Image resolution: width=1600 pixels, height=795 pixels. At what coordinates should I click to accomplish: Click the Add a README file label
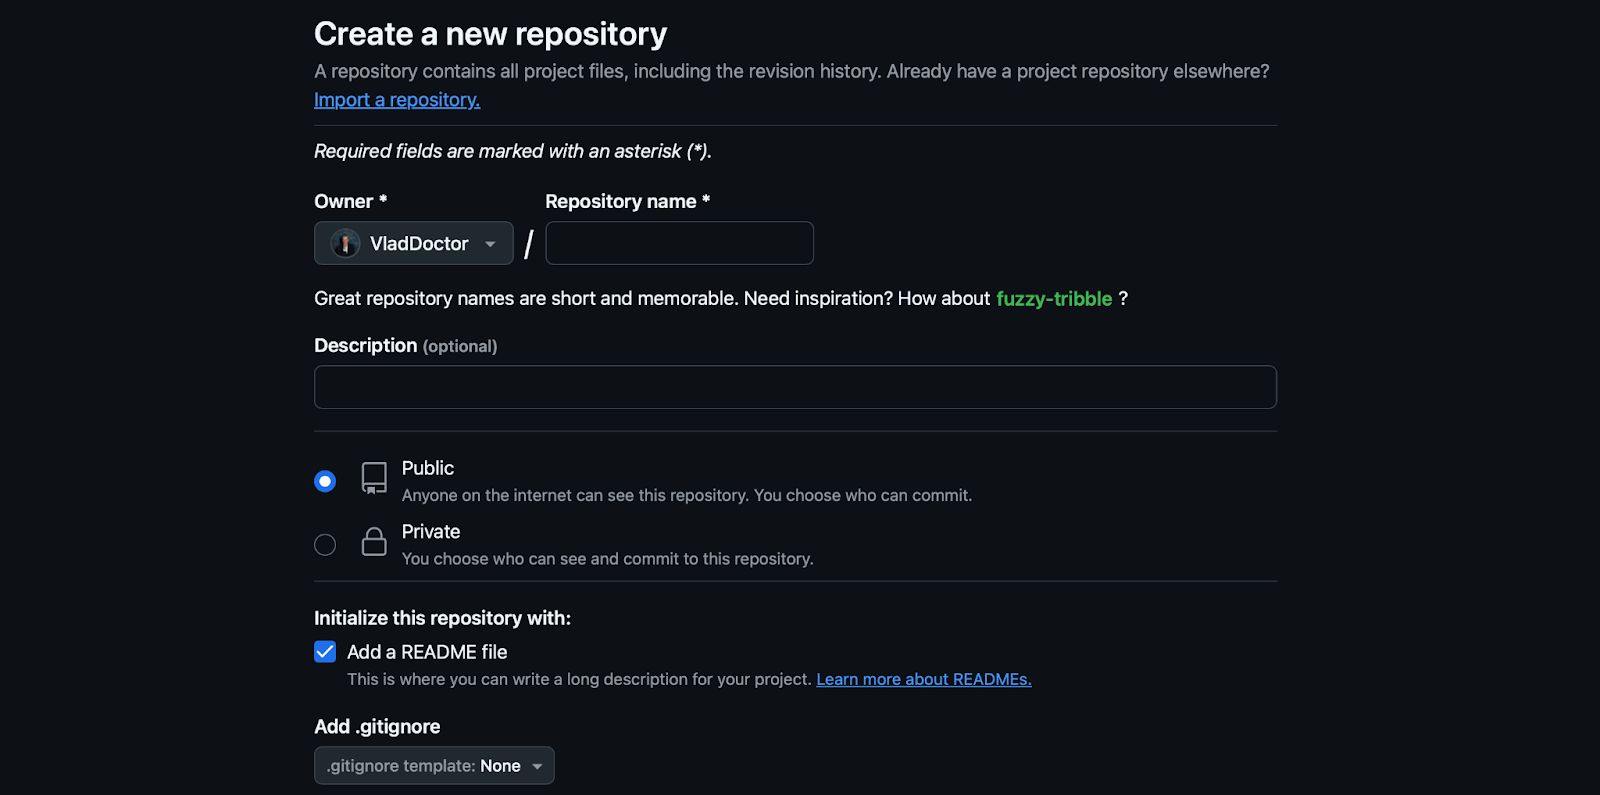tap(427, 652)
